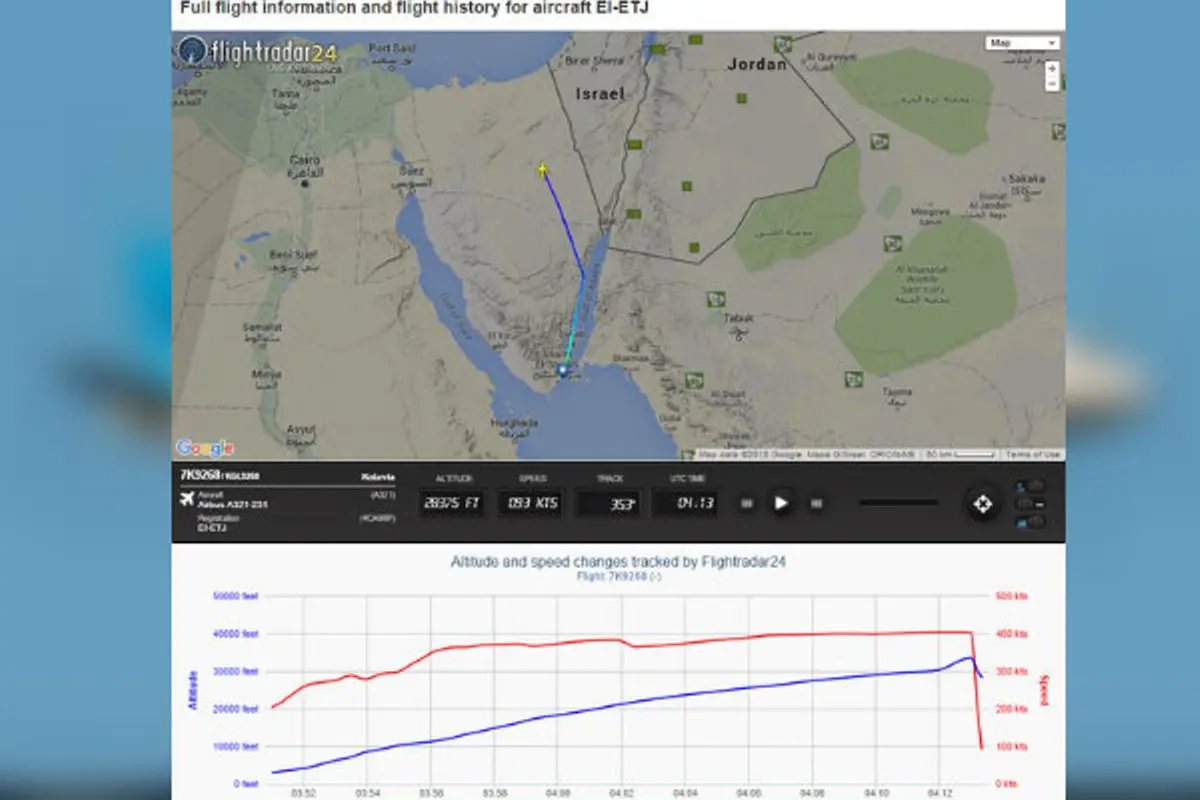Viewport: 1200px width, 800px height.
Task: Click the Altitude axis label on chart
Action: click(192, 690)
